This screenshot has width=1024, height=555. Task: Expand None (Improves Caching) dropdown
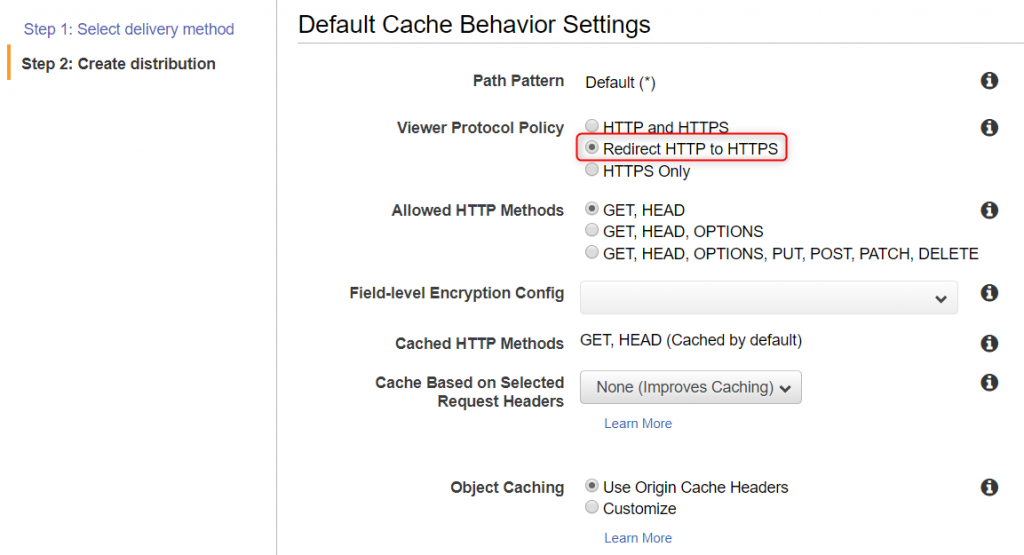(x=690, y=387)
